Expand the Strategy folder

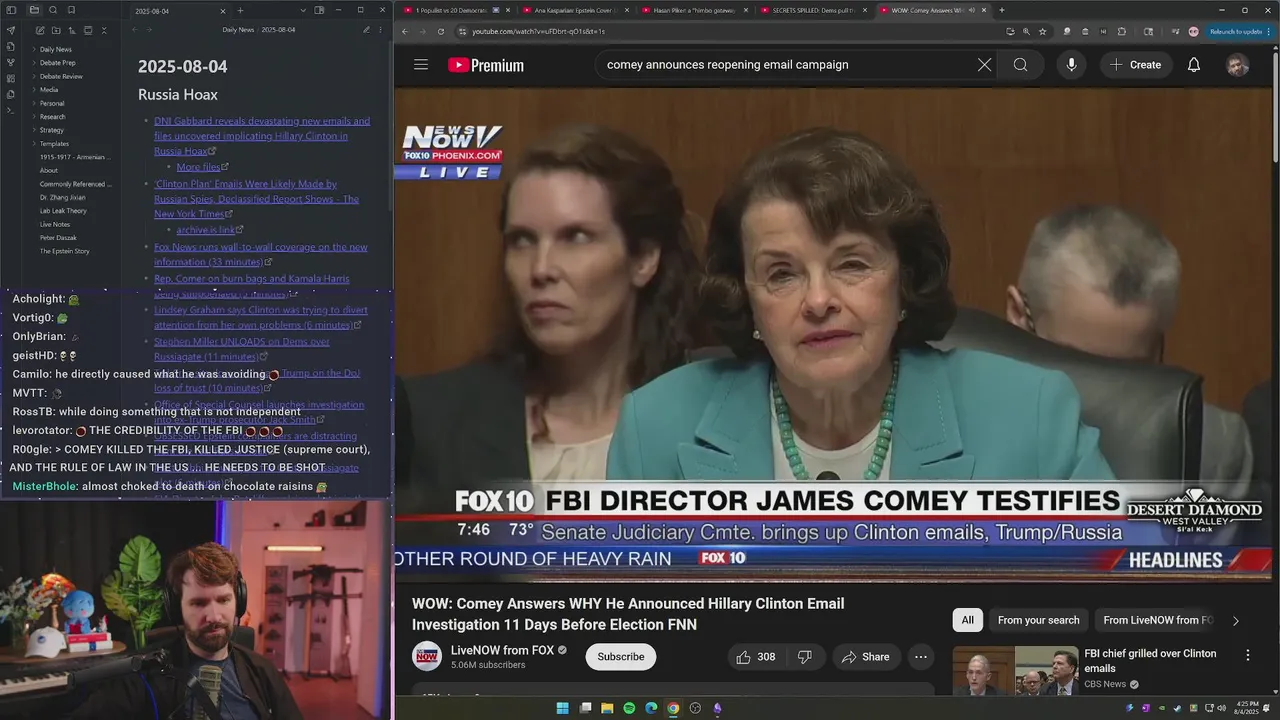(52, 130)
